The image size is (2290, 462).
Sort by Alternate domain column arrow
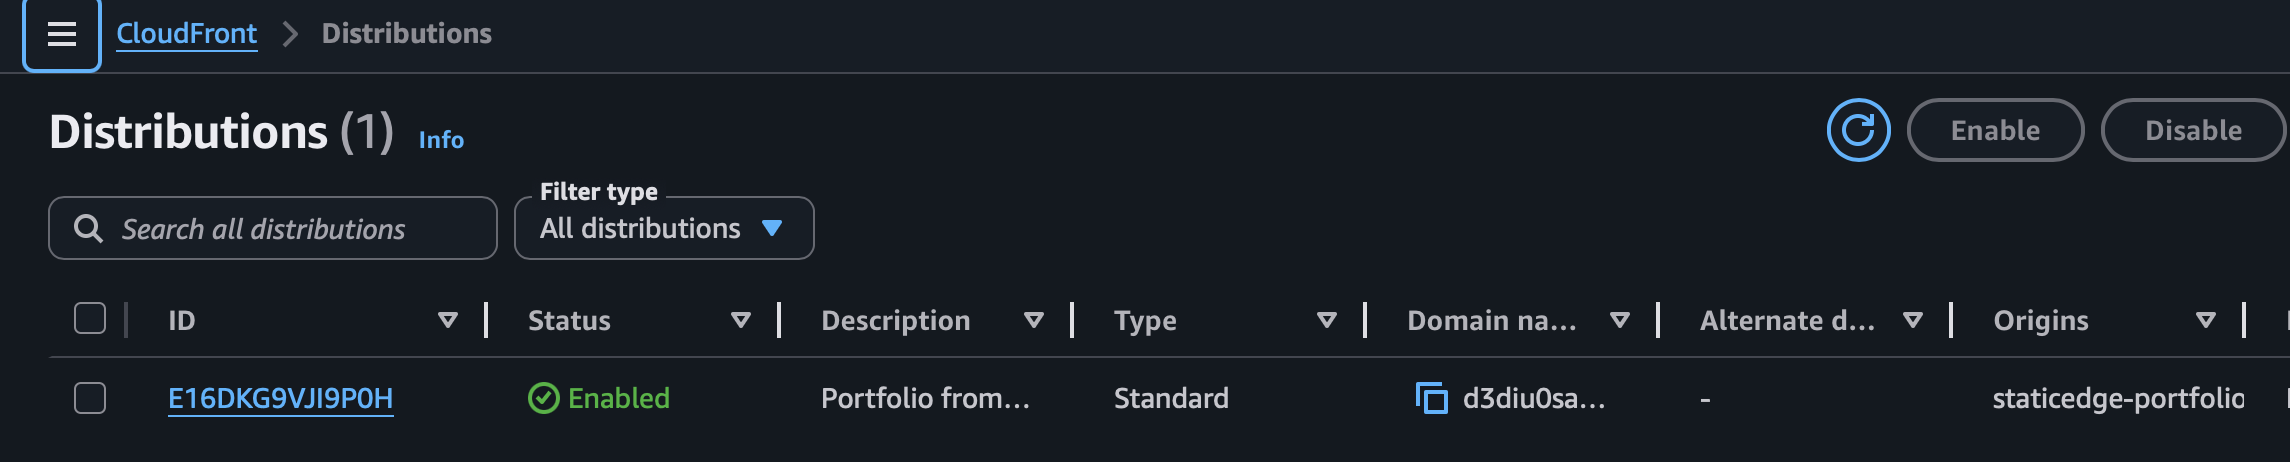click(x=1913, y=321)
